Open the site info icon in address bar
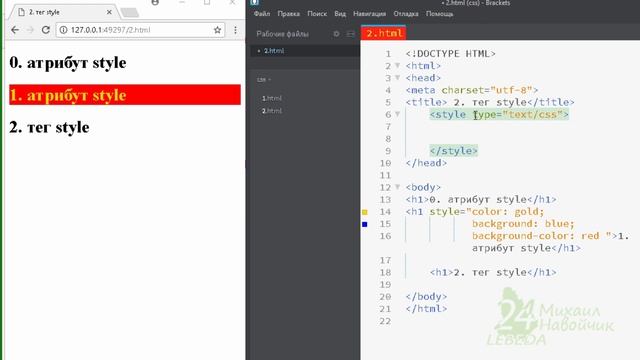The image size is (640, 360). [64, 30]
